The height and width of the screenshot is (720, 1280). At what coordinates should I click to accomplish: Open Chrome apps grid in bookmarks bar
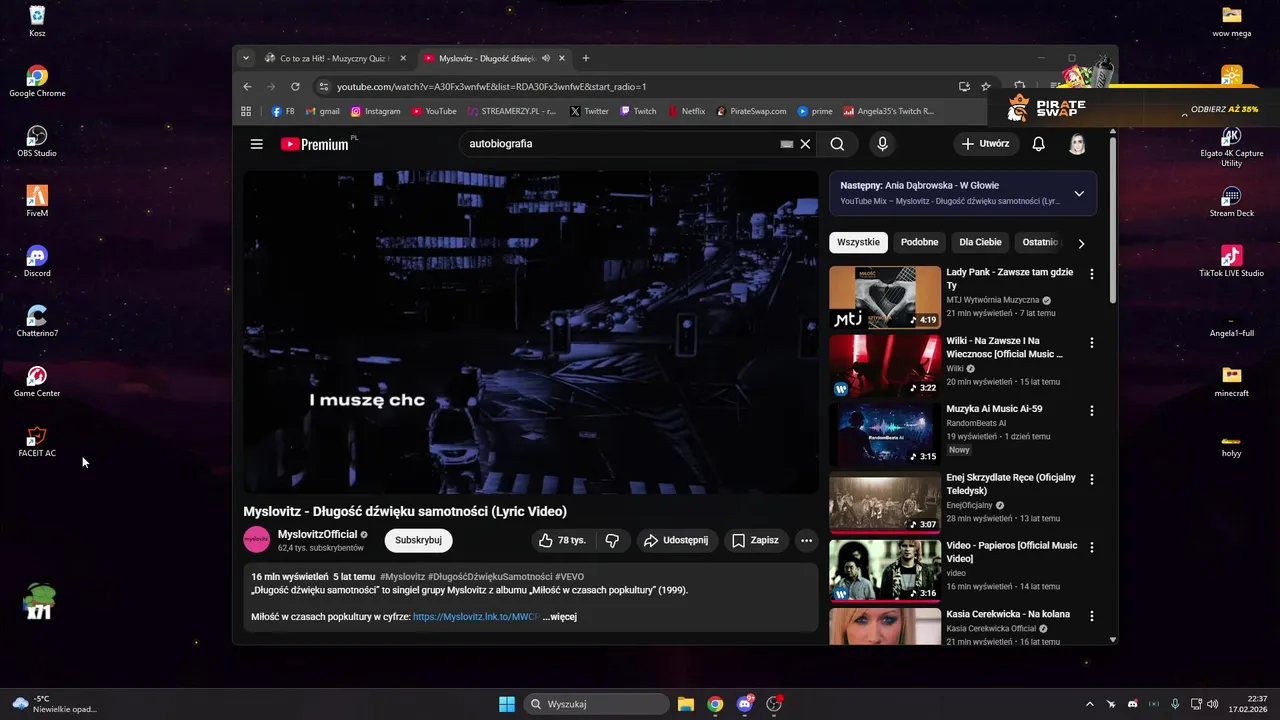click(246, 111)
